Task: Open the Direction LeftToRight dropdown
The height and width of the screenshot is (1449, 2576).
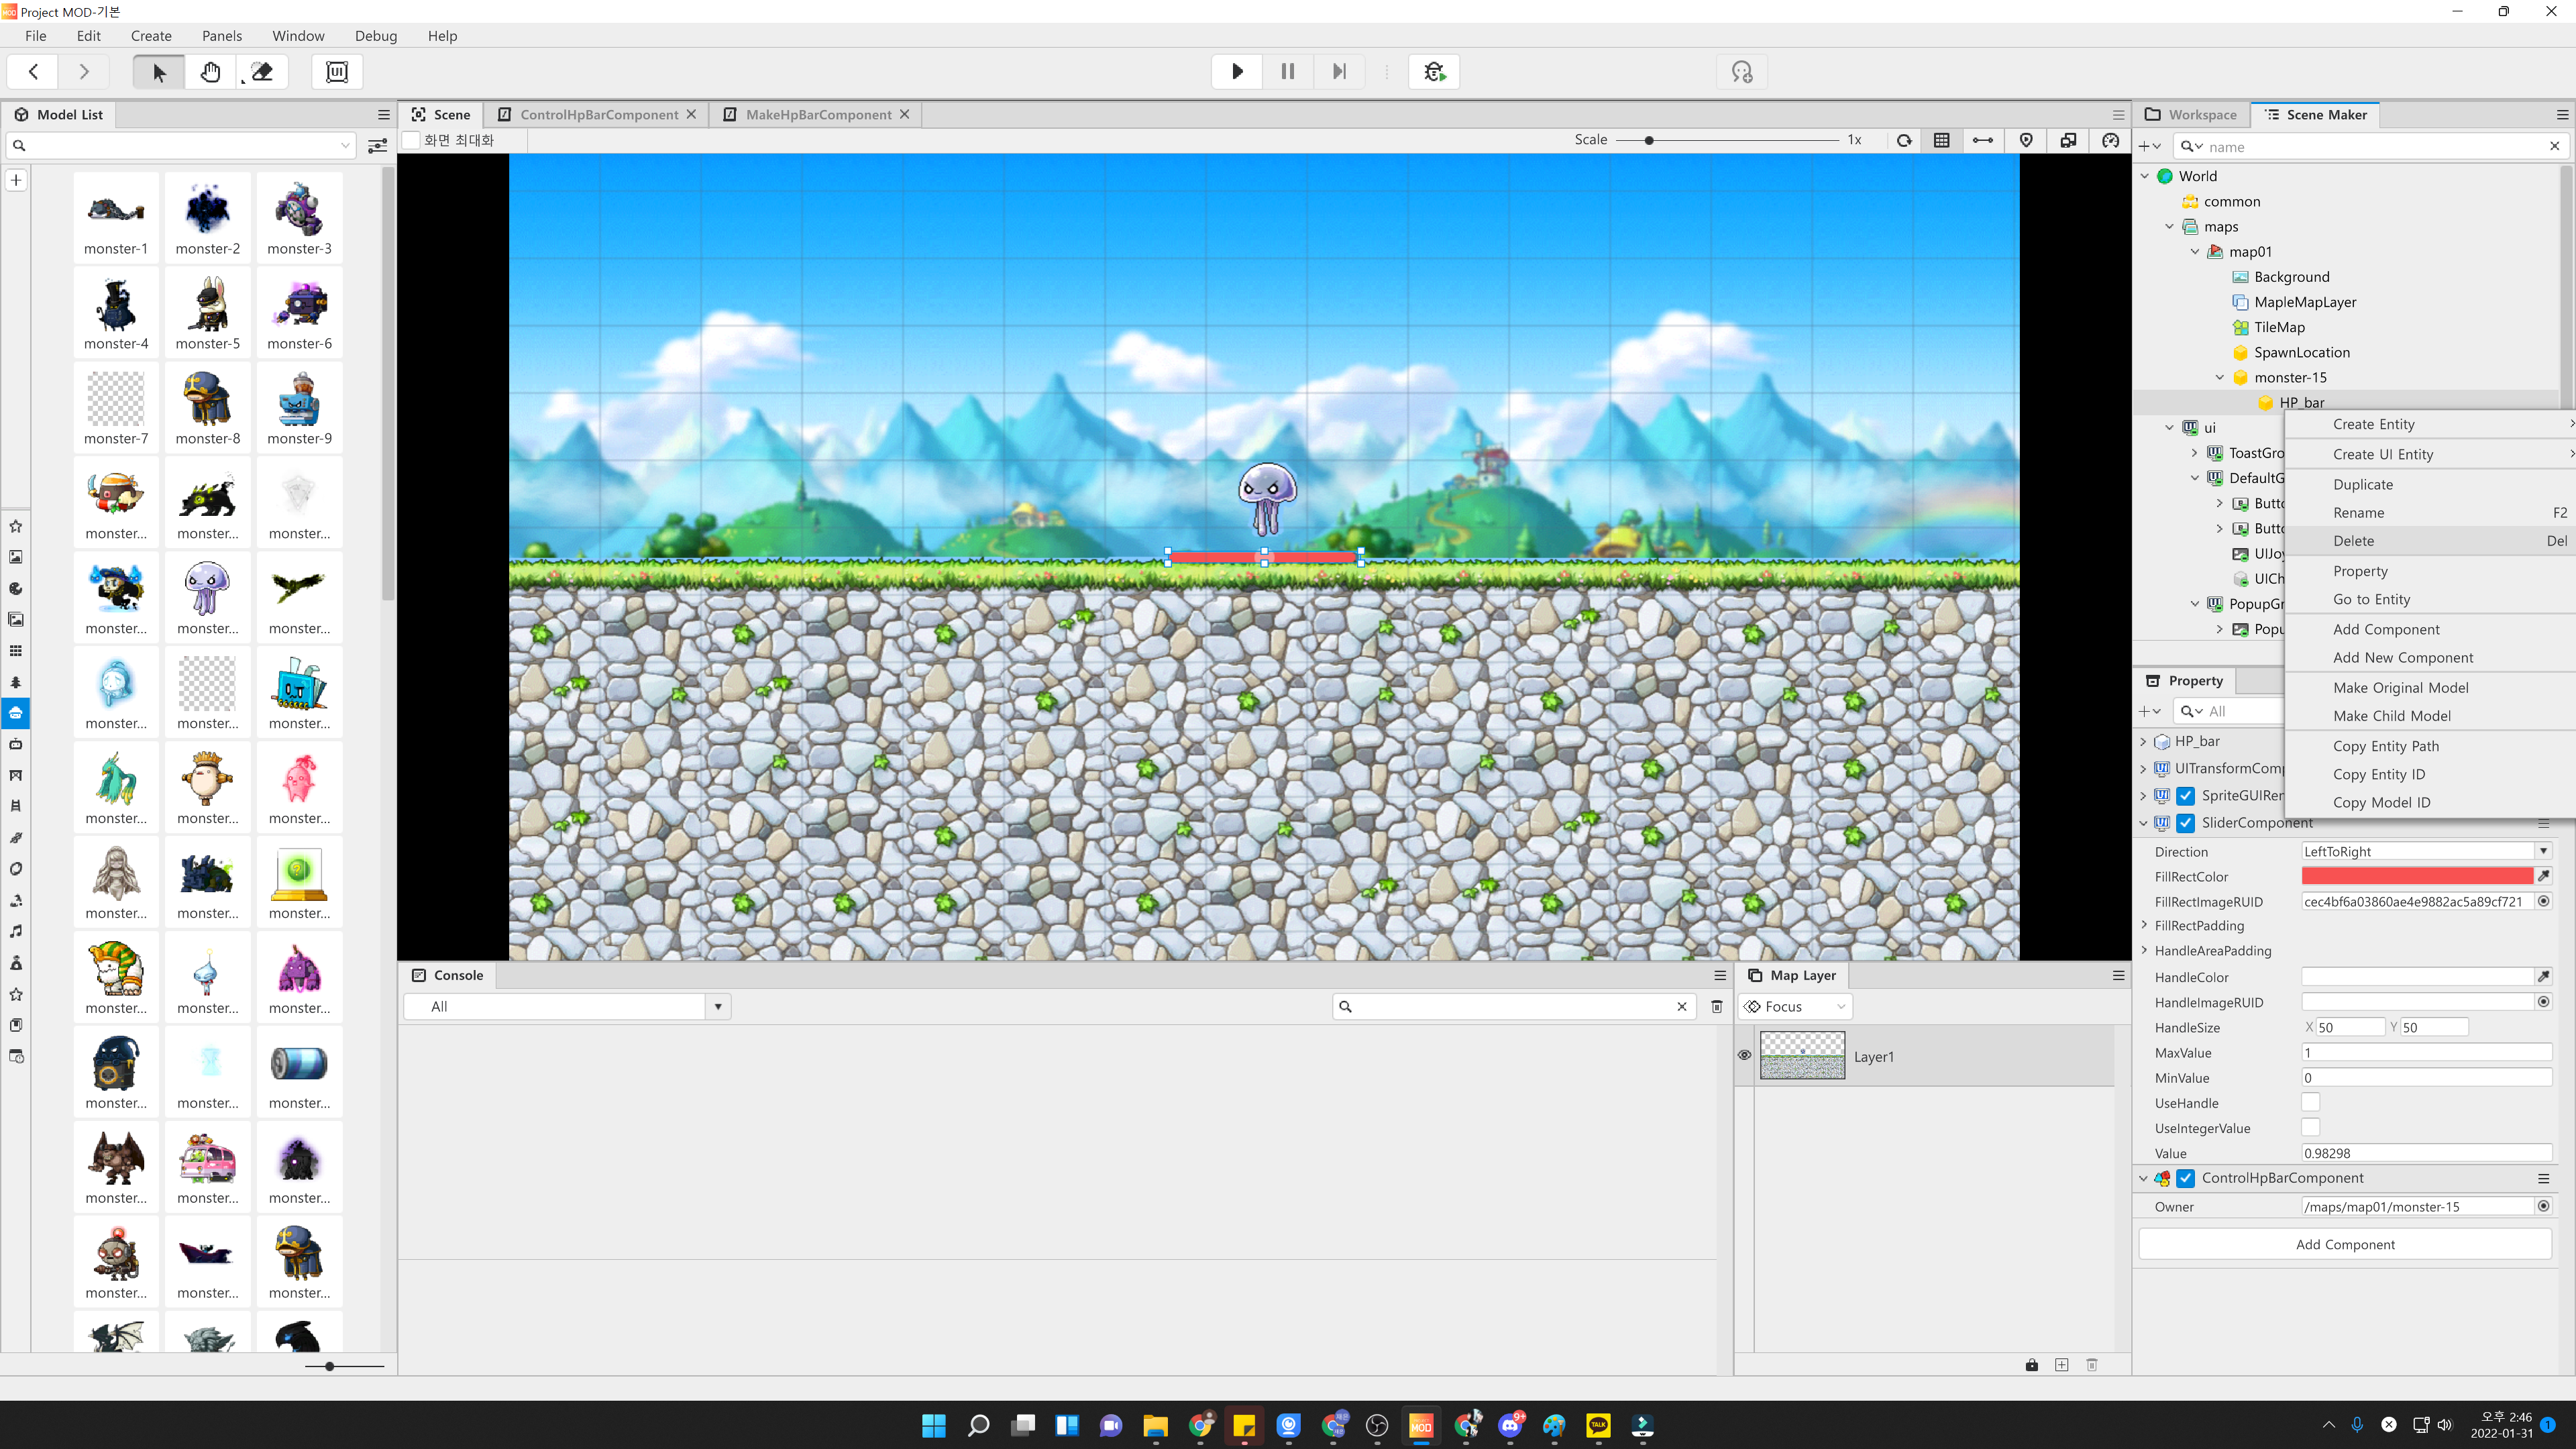Action: click(x=2427, y=851)
